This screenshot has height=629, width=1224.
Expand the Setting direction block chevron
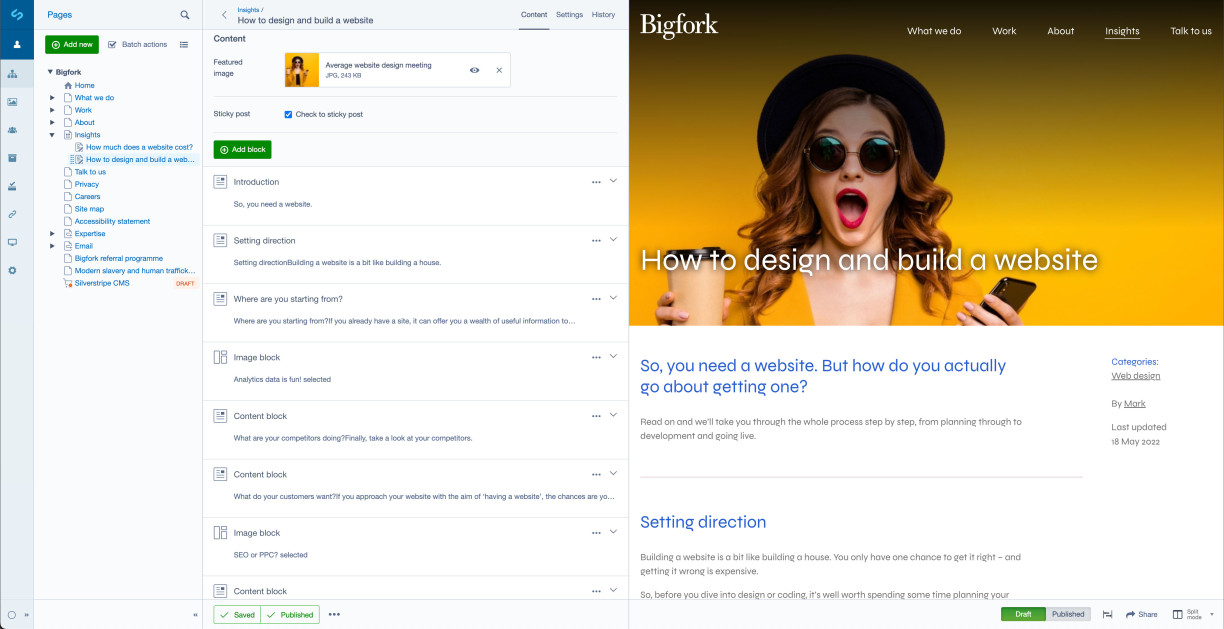tap(613, 240)
